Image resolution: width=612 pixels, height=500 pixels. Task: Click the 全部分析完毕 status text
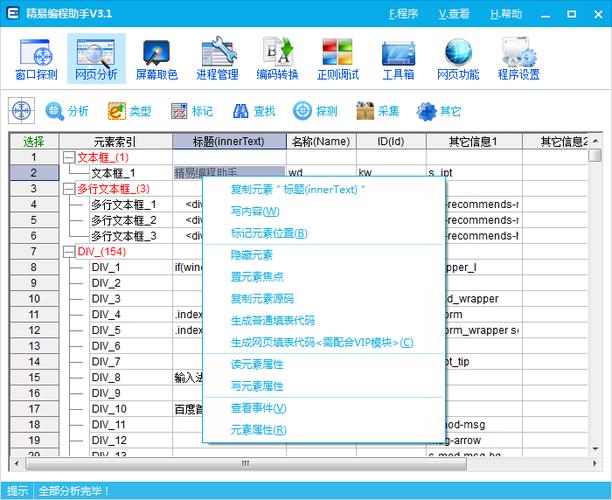pyautogui.click(x=74, y=491)
